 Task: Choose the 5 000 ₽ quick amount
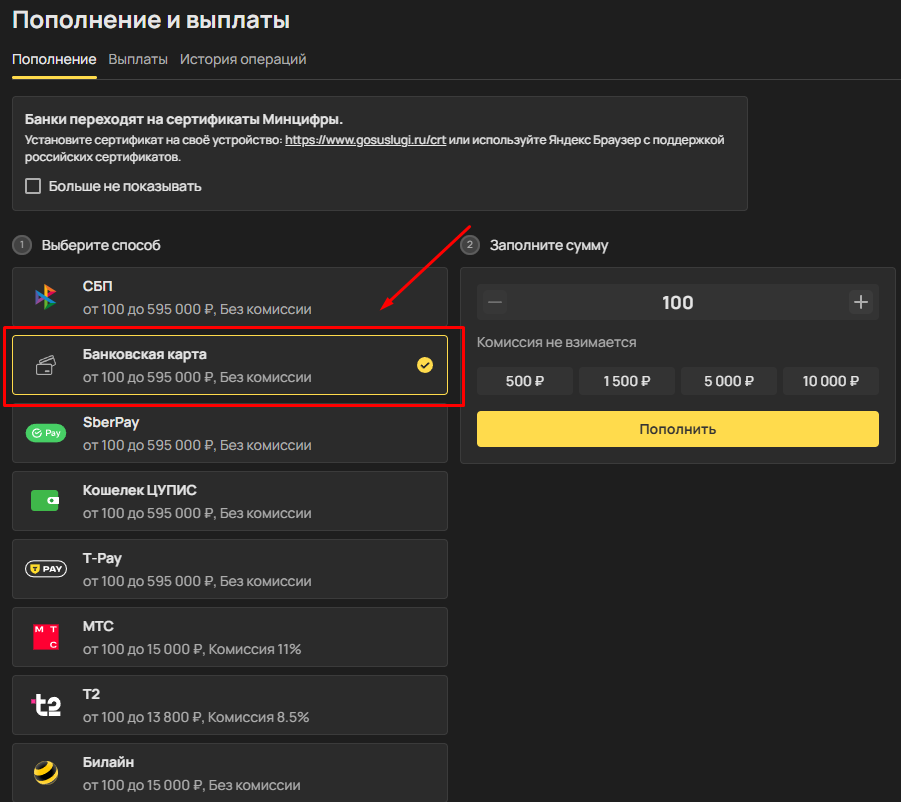[x=729, y=381]
